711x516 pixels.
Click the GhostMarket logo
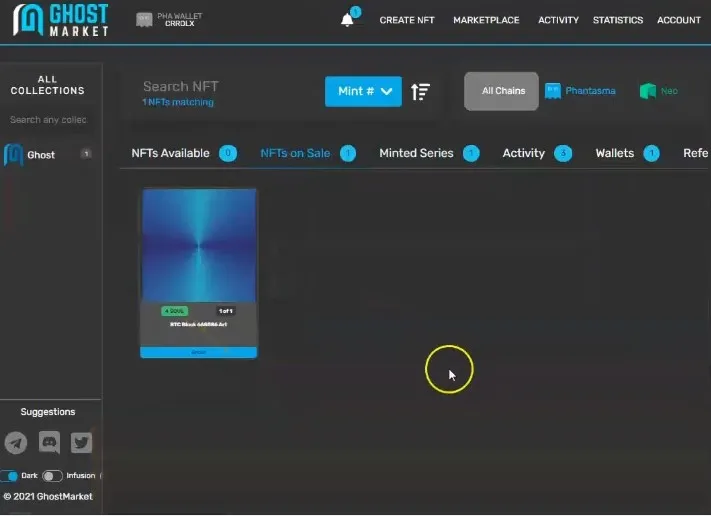point(61,20)
